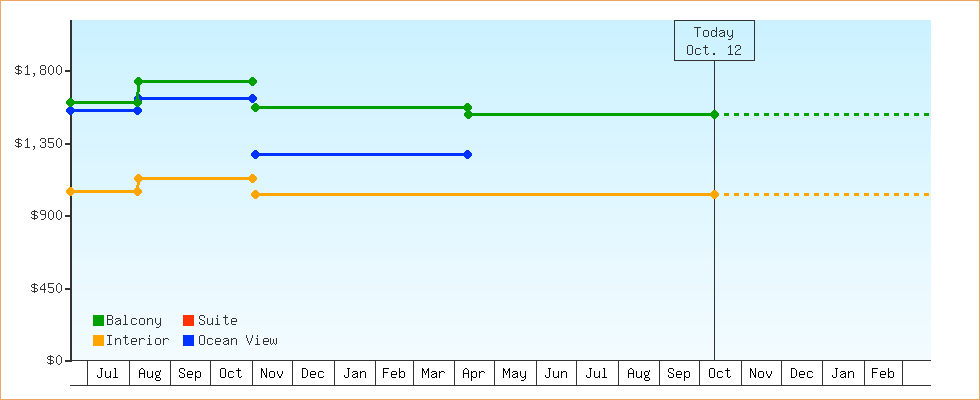Select the Mar month label
The image size is (980, 400).
[x=433, y=374]
